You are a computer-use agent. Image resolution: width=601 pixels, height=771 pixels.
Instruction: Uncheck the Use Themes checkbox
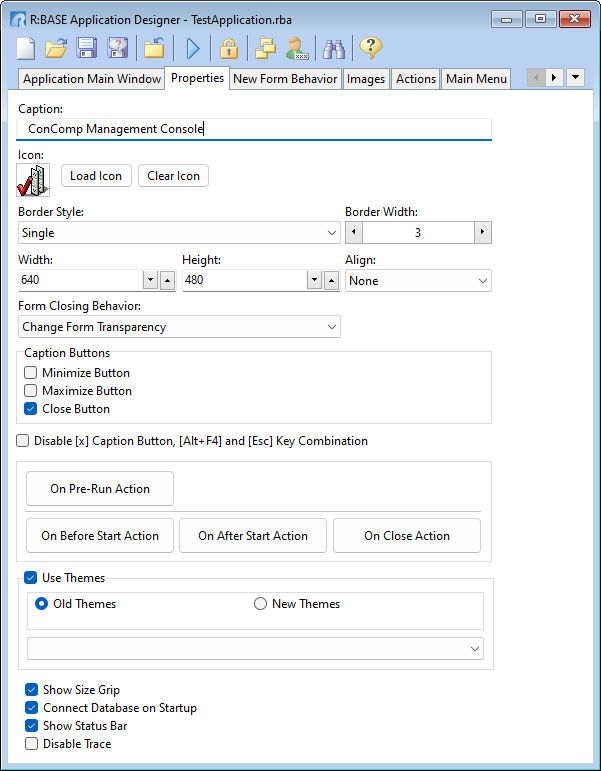[30, 577]
